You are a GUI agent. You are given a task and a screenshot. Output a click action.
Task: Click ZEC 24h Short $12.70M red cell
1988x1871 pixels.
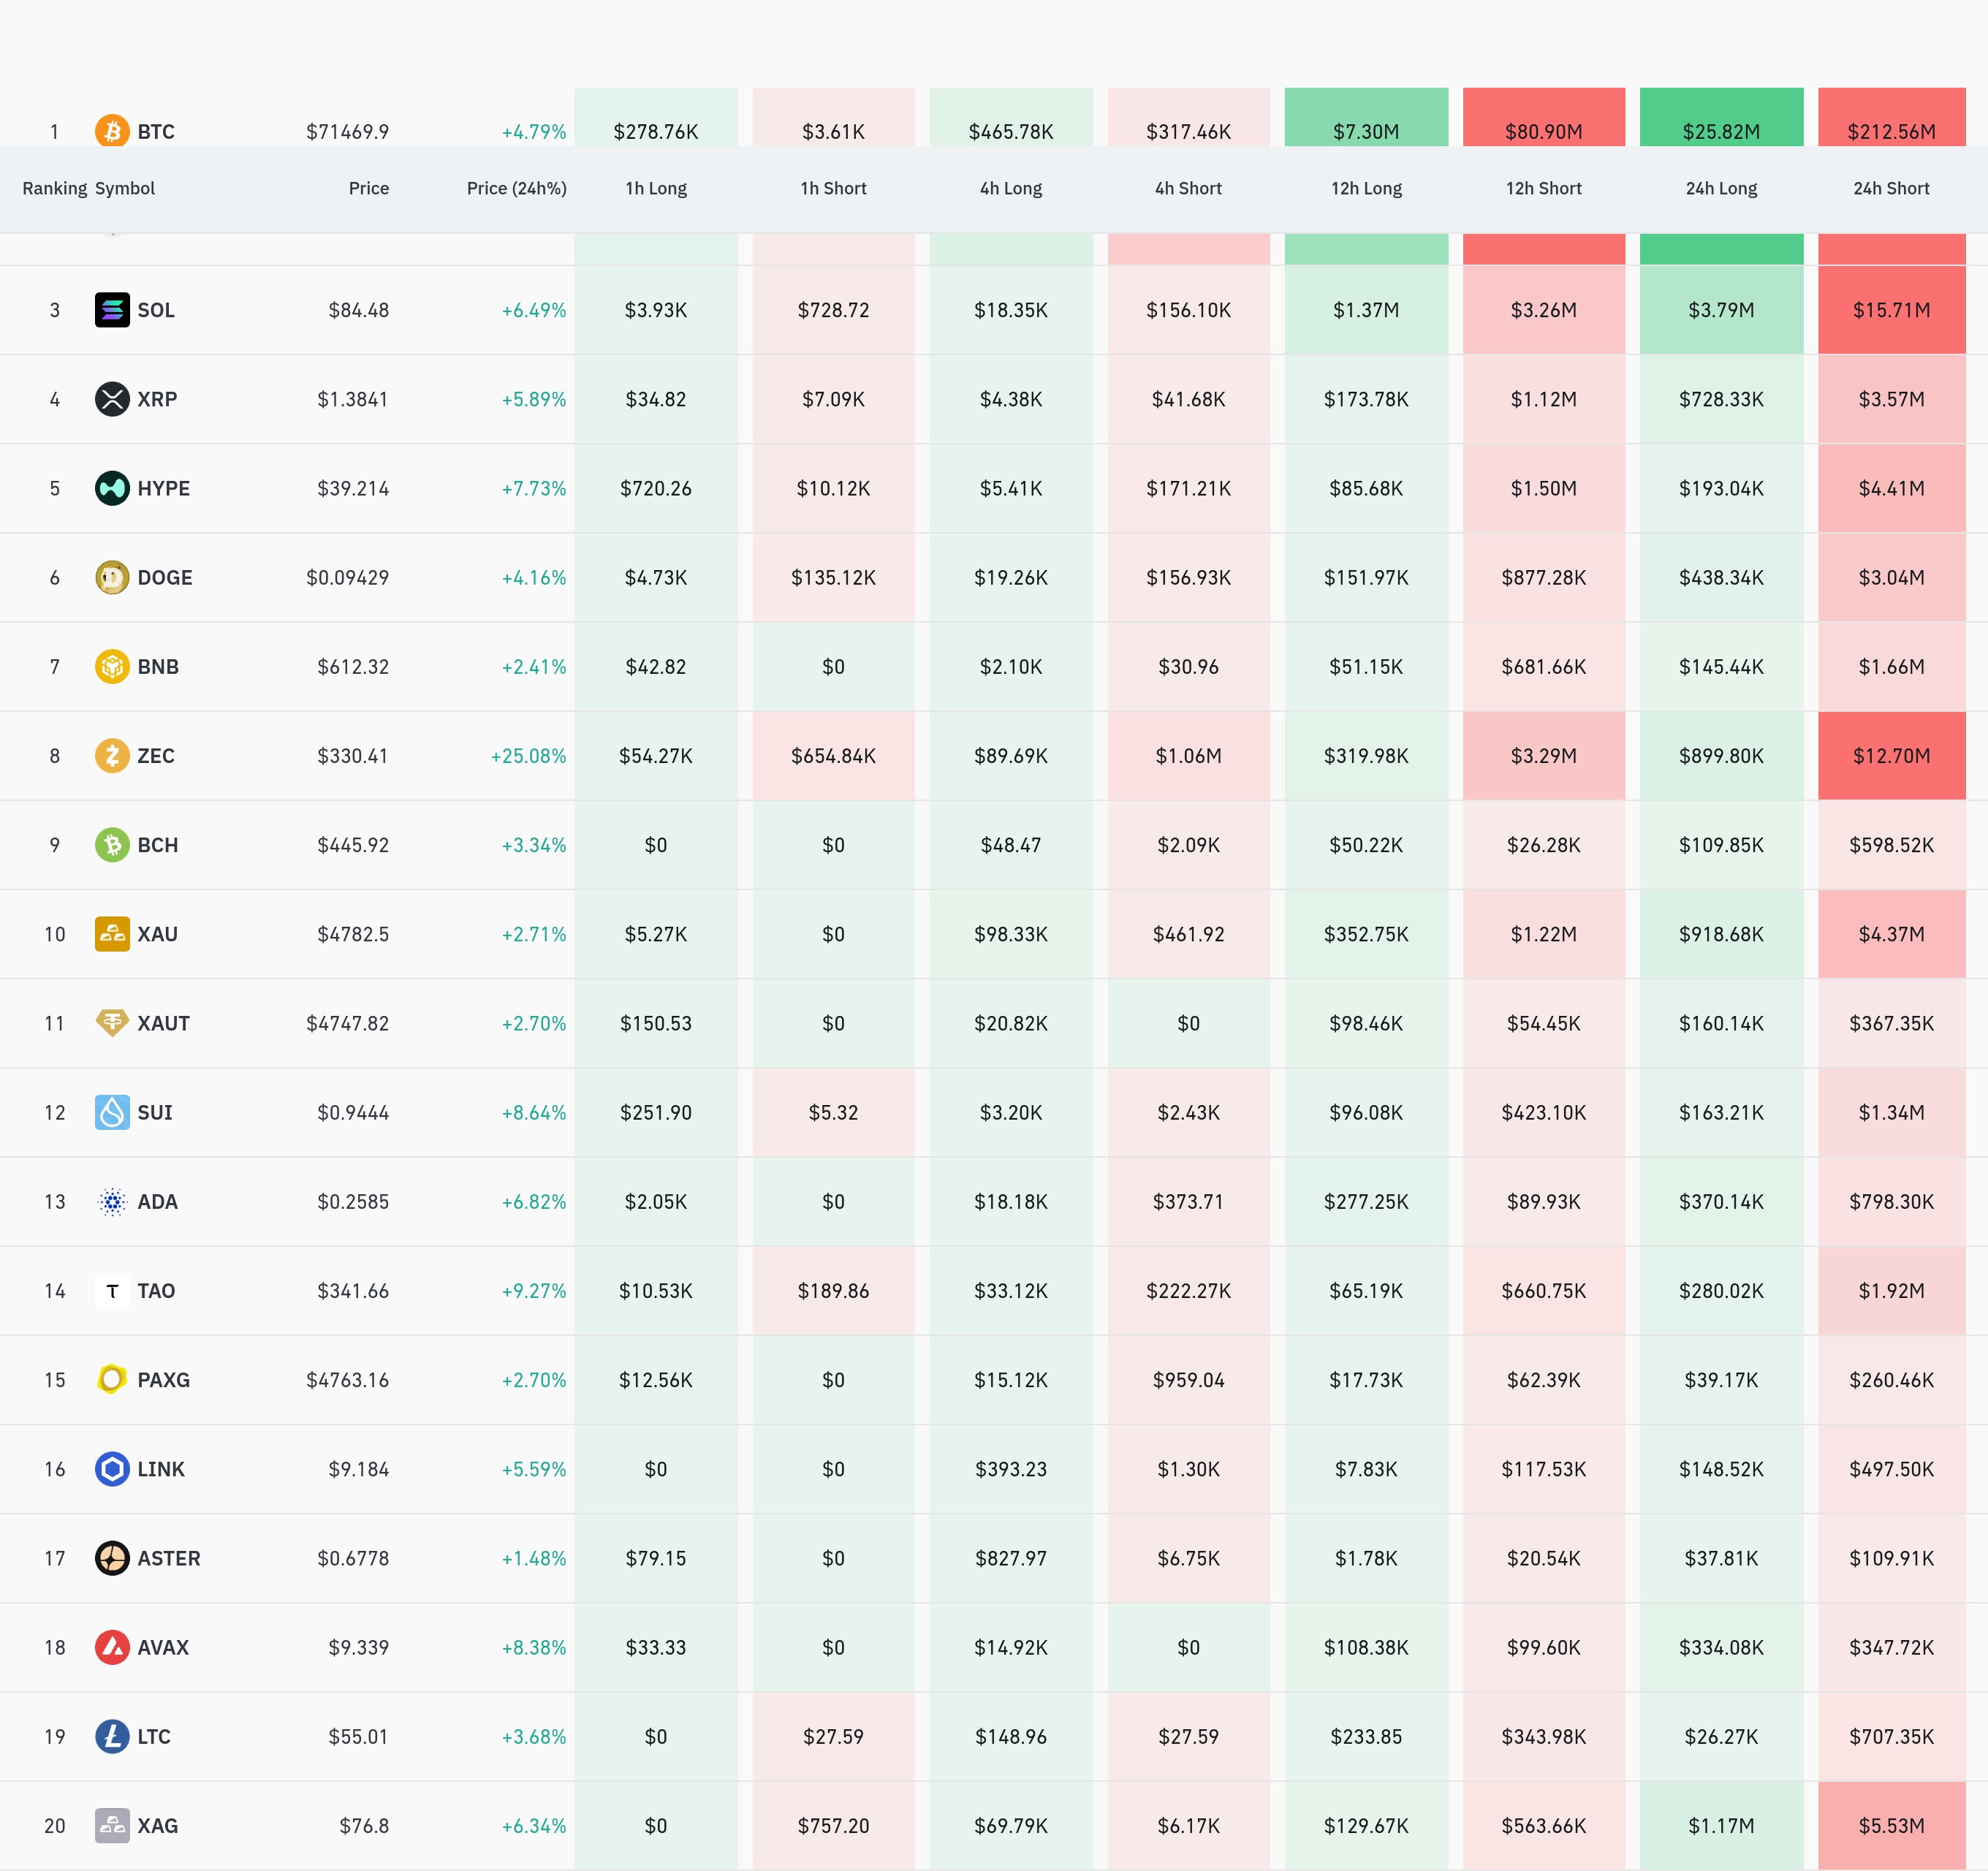point(1890,756)
